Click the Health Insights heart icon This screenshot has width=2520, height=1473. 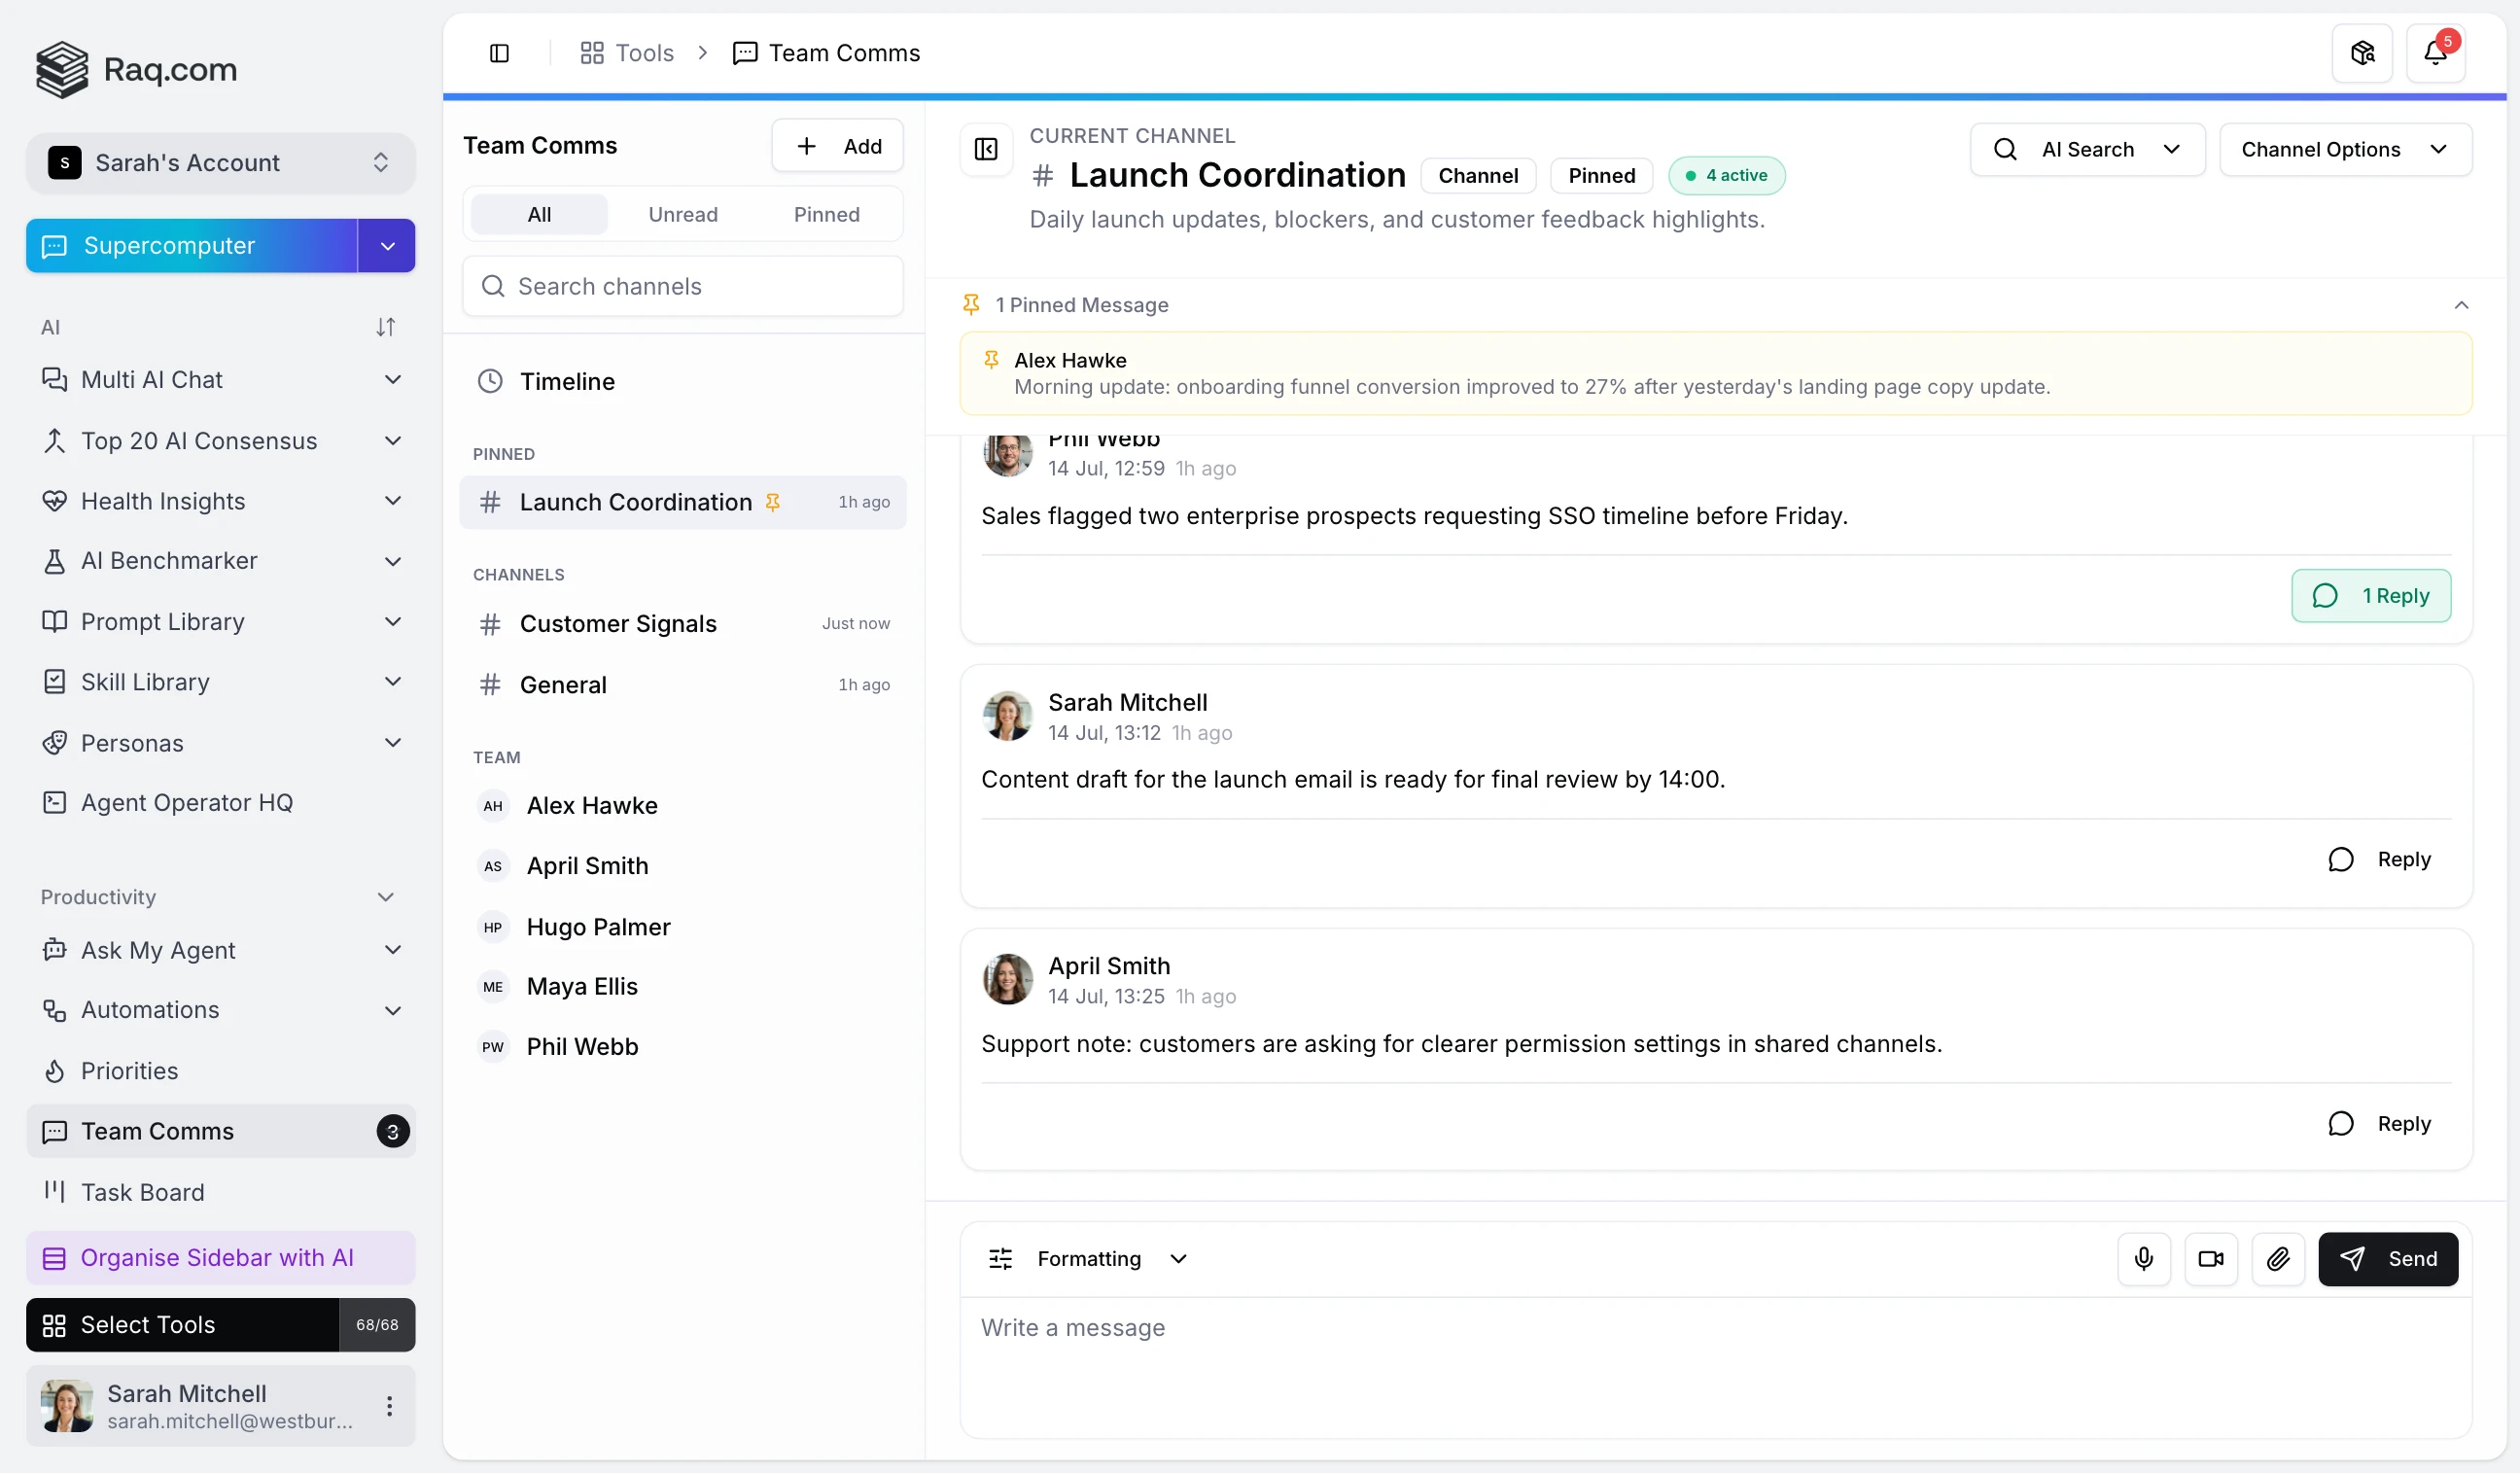tap(54, 500)
